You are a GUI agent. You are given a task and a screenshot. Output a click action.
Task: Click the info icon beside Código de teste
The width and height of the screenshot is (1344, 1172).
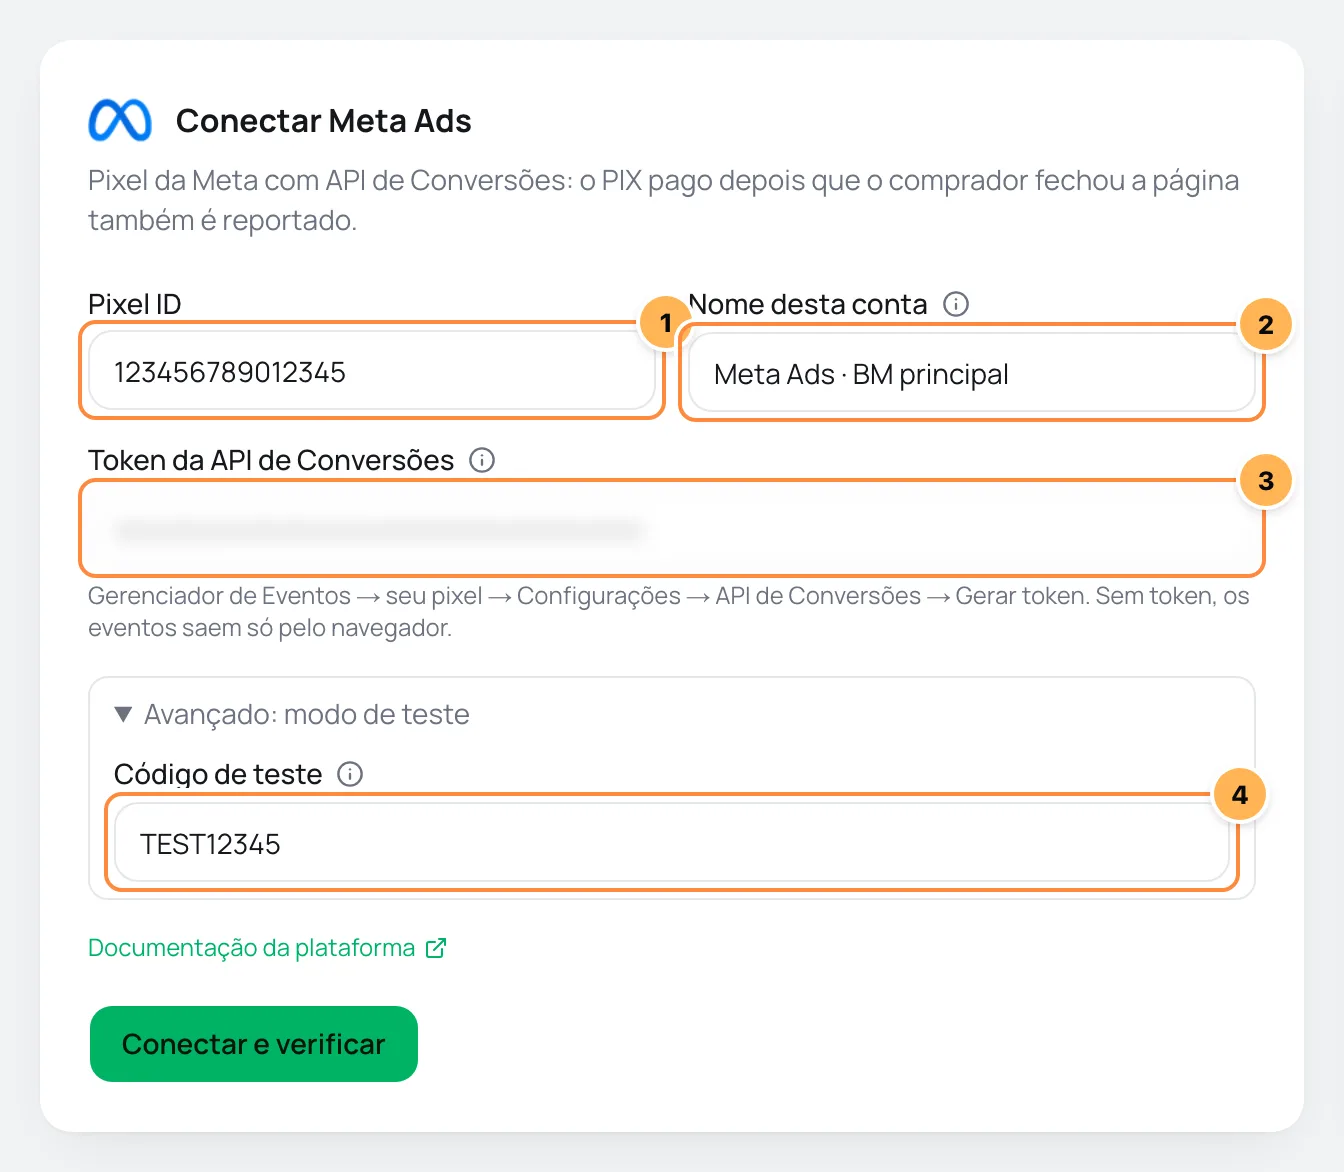[x=350, y=774]
